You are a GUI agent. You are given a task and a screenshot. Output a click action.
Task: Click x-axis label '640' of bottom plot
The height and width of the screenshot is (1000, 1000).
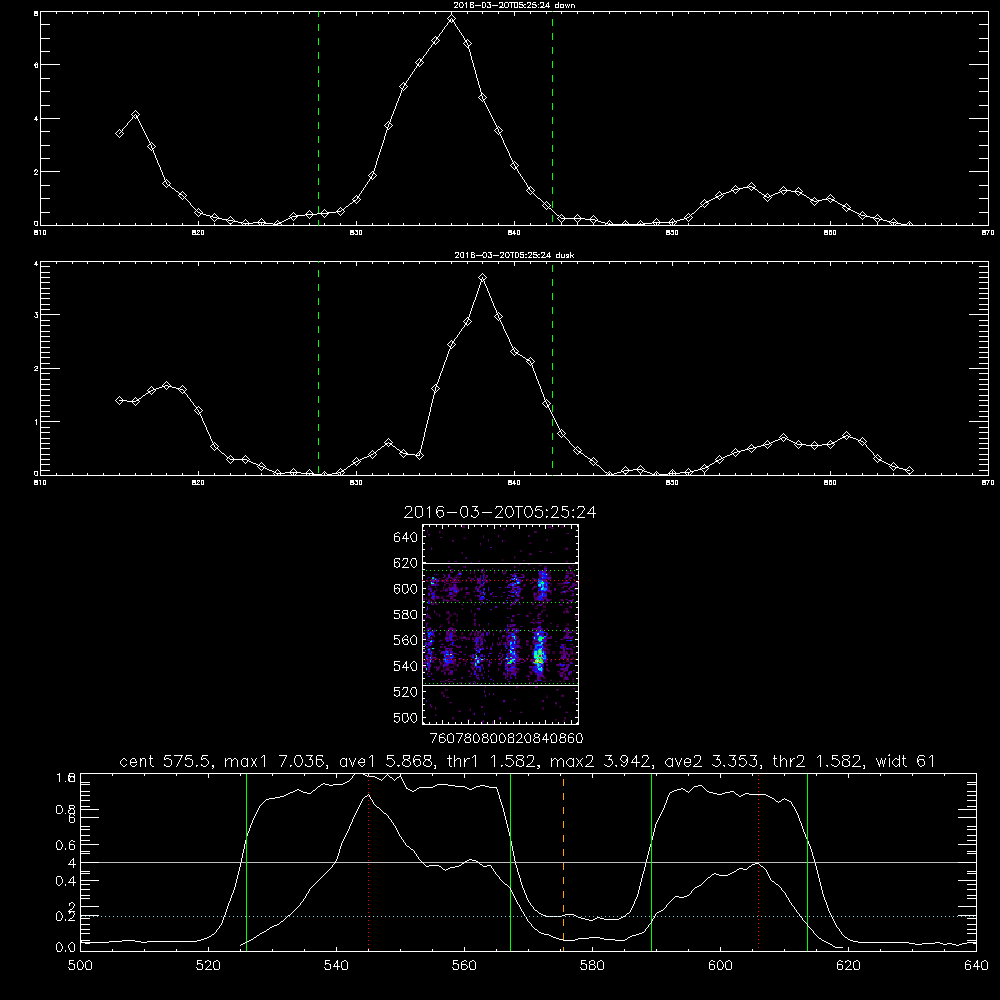976,966
